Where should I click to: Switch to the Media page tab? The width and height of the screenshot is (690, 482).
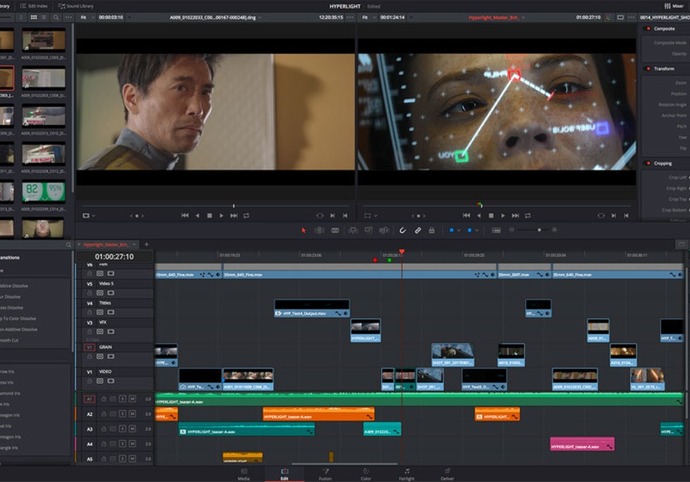pos(244,474)
